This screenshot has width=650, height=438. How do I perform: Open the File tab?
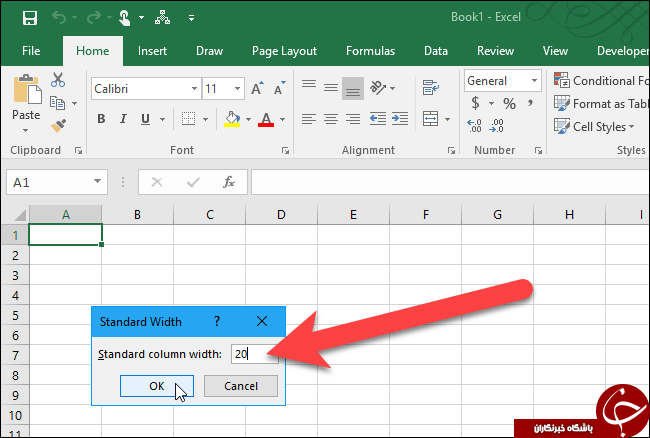point(31,51)
